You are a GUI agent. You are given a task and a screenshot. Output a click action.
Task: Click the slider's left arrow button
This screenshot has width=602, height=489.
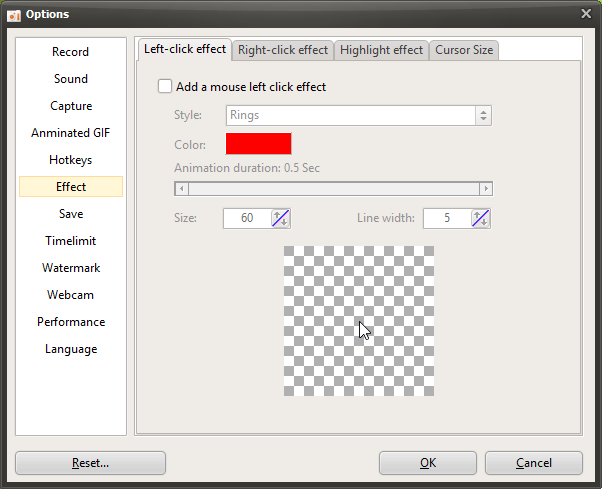pyautogui.click(x=181, y=188)
